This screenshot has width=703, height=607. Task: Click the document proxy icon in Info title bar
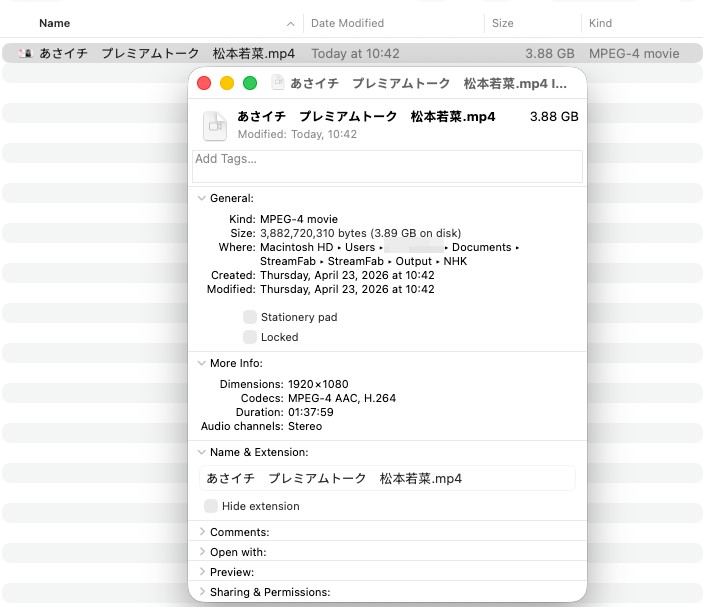pyautogui.click(x=278, y=83)
